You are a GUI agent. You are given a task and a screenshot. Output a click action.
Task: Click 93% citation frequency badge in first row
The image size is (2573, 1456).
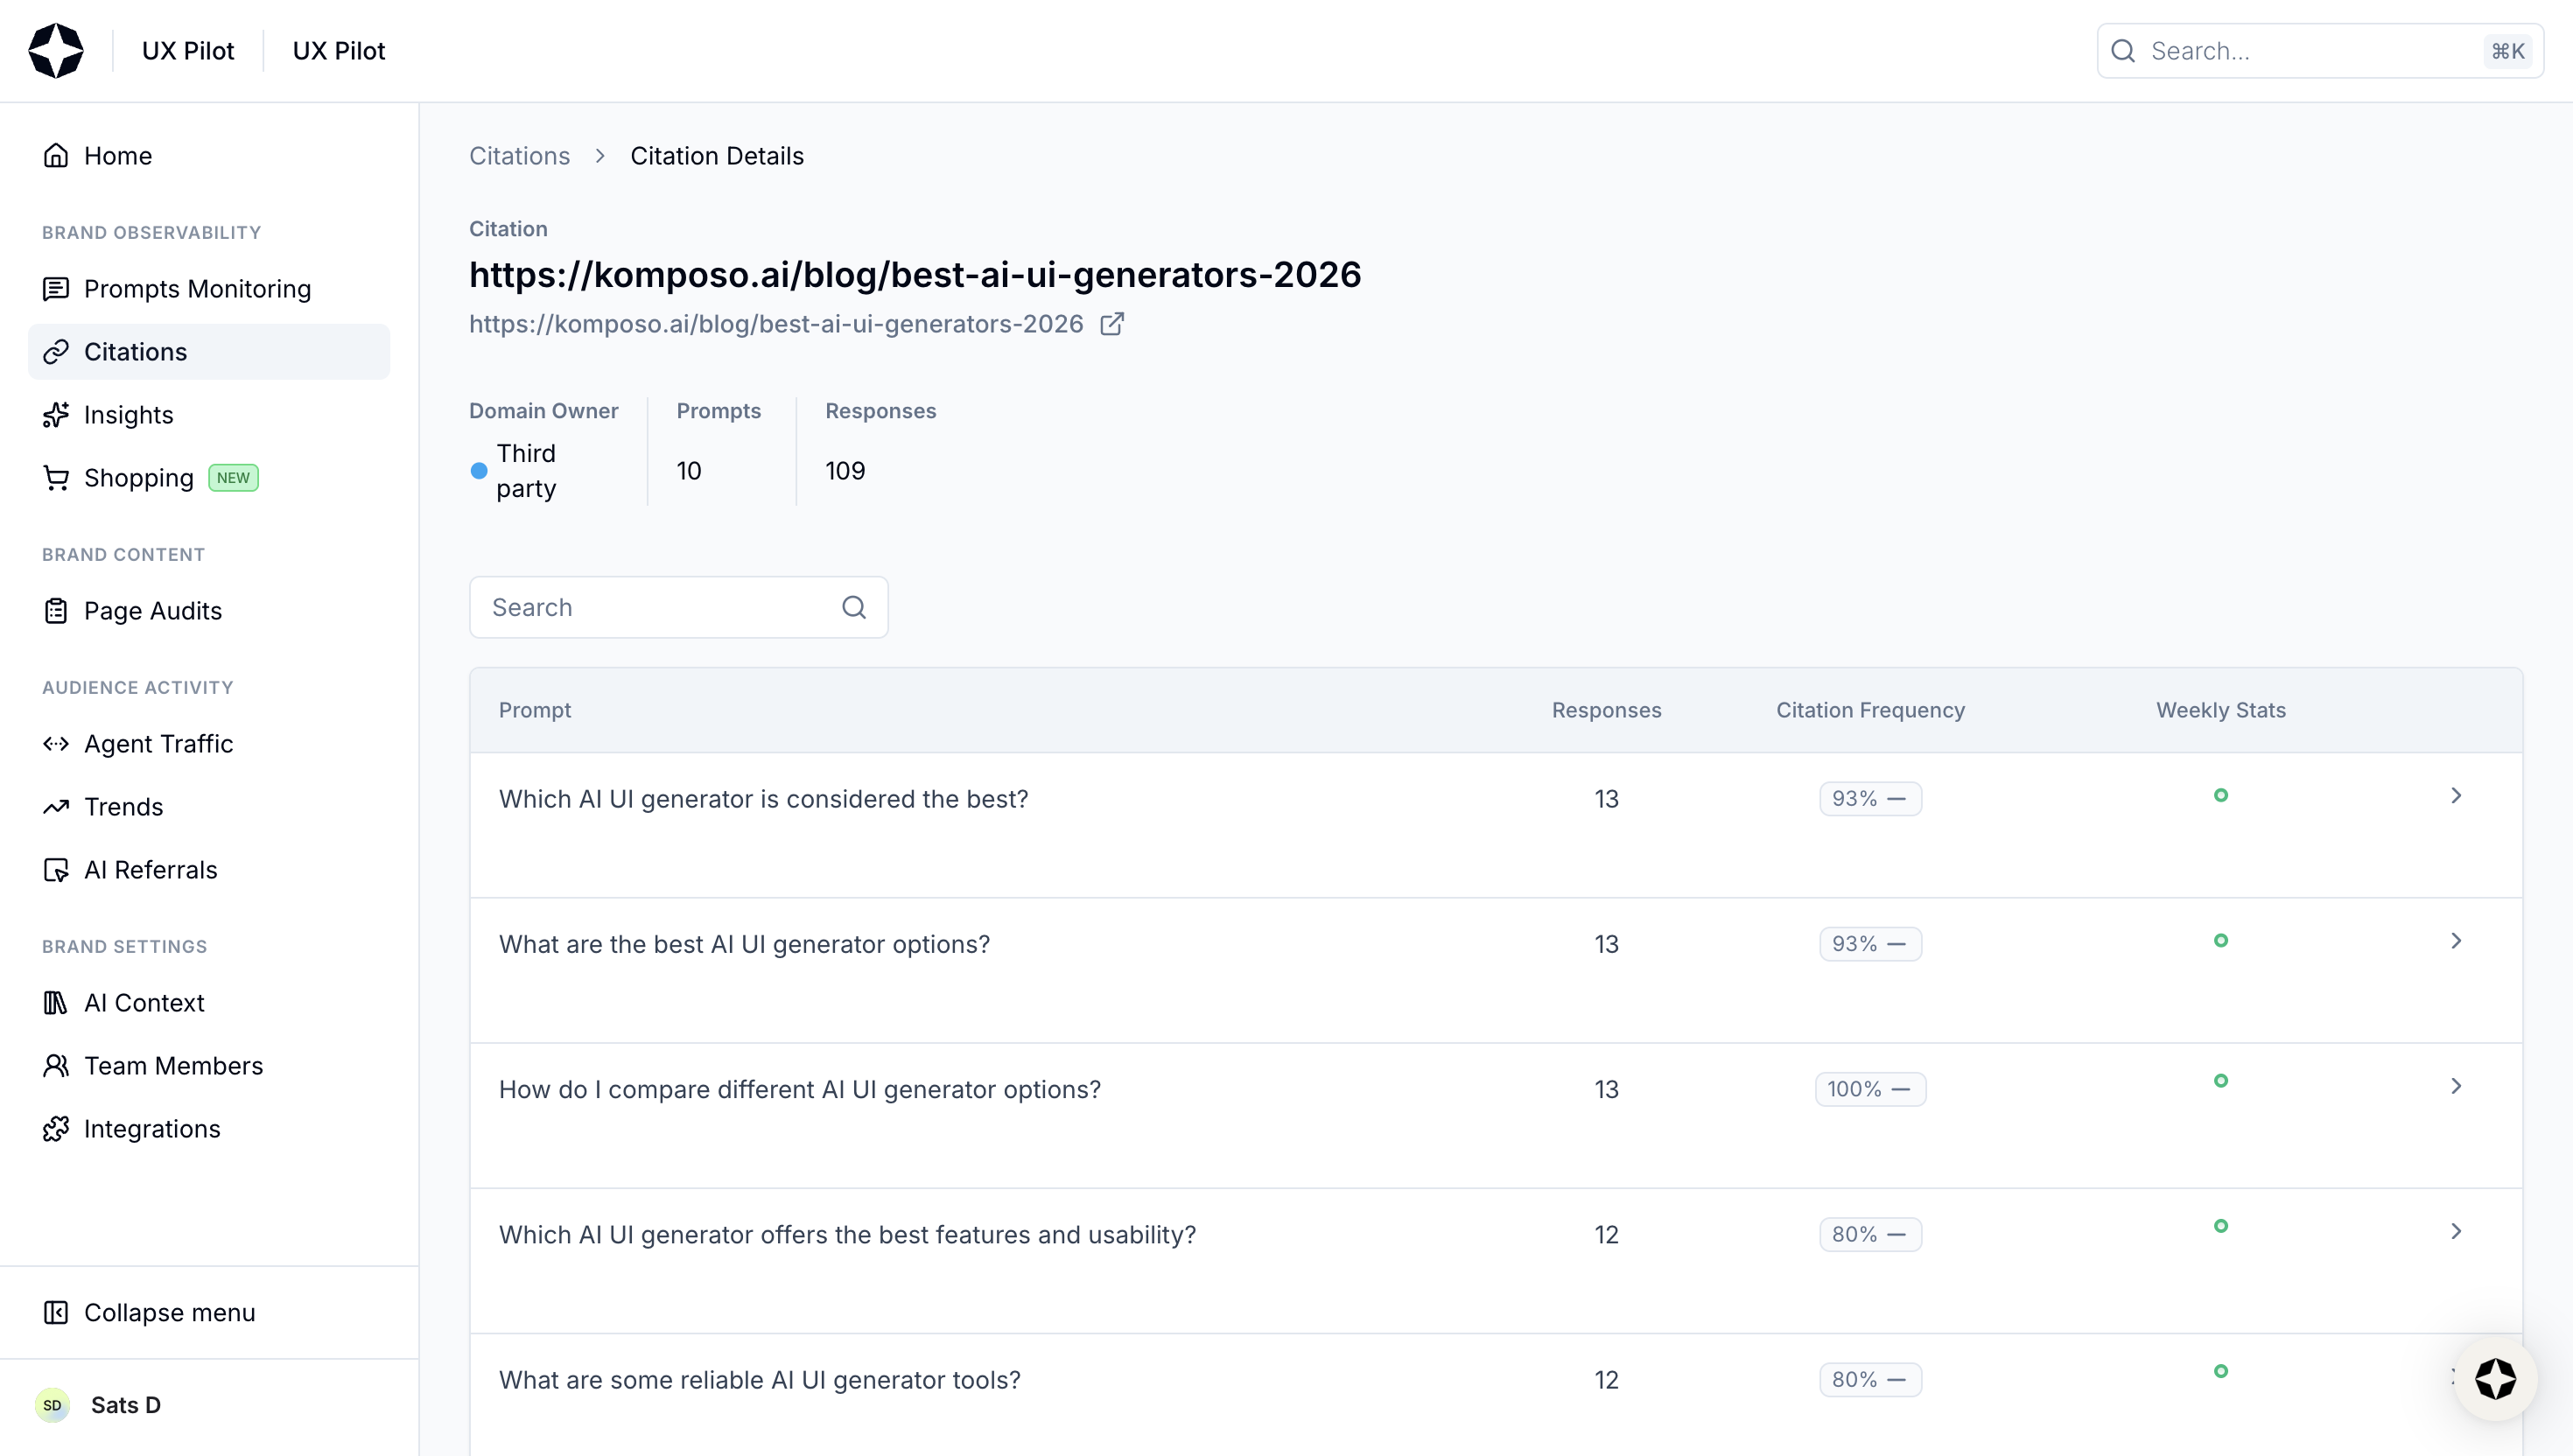click(x=1869, y=799)
